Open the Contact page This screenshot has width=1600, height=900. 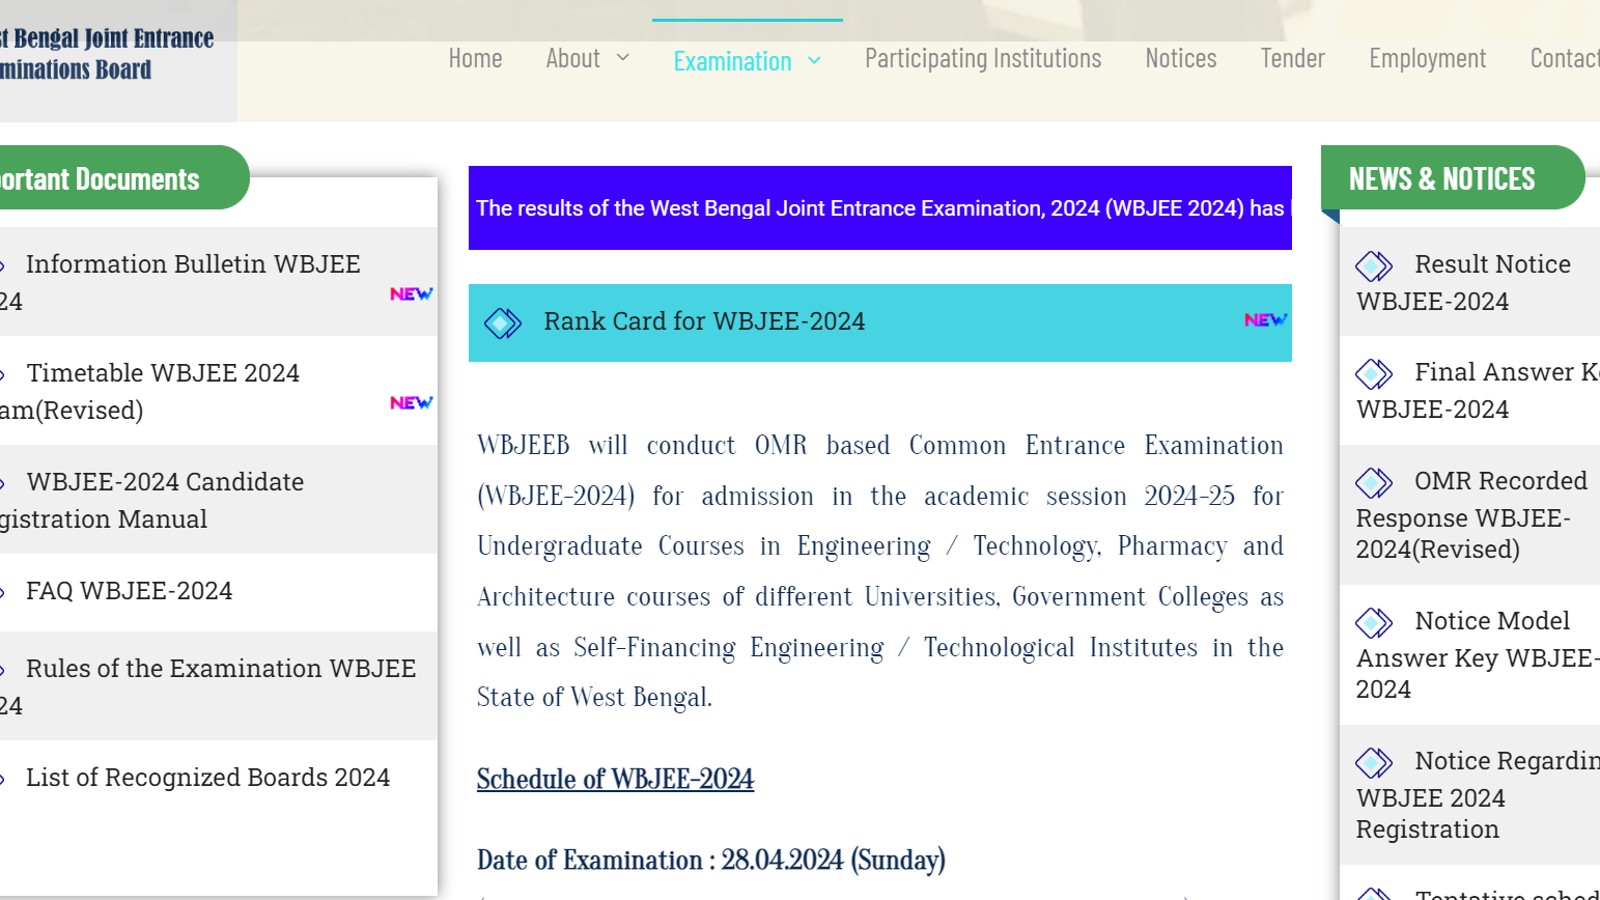[1565, 59]
